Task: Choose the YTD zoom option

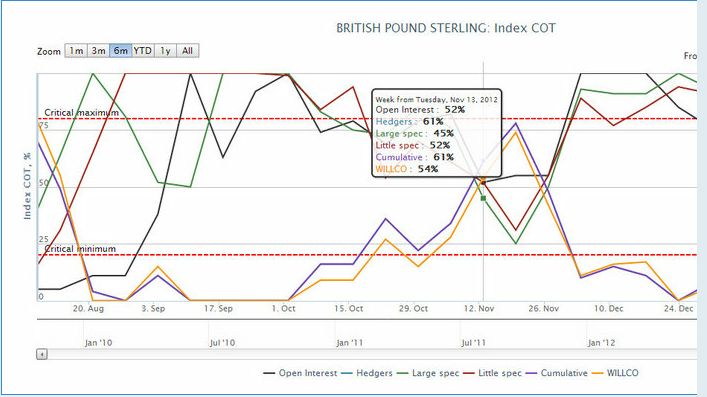Action: click(143, 51)
